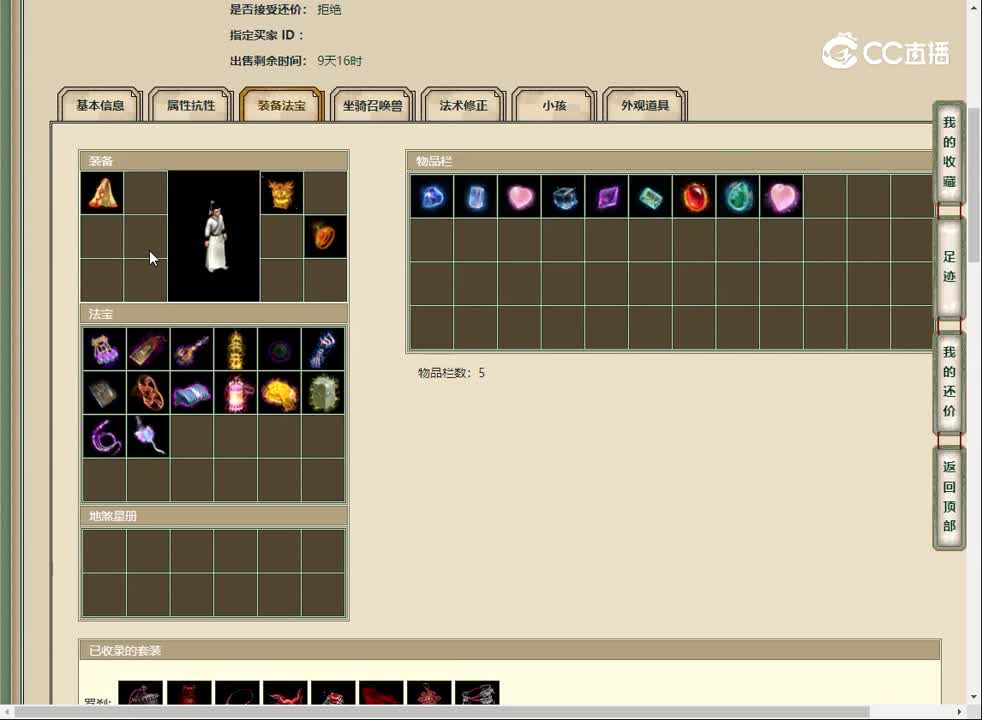Click the last 罗刹 set thumbnail
The height and width of the screenshot is (720, 982).
477,692
